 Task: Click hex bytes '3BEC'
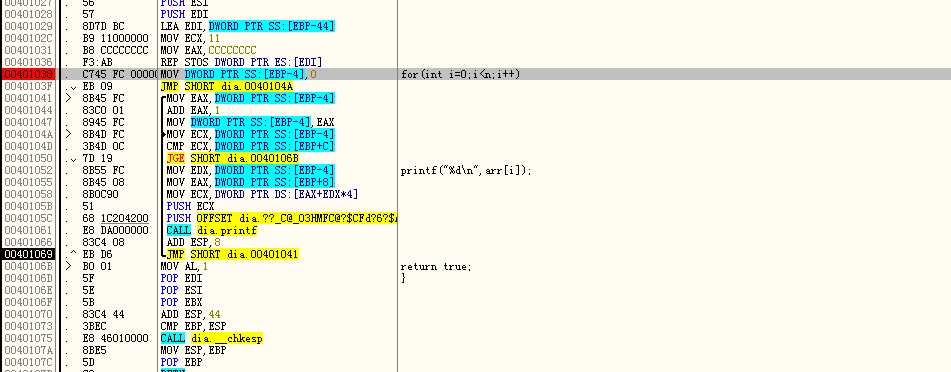pos(94,326)
